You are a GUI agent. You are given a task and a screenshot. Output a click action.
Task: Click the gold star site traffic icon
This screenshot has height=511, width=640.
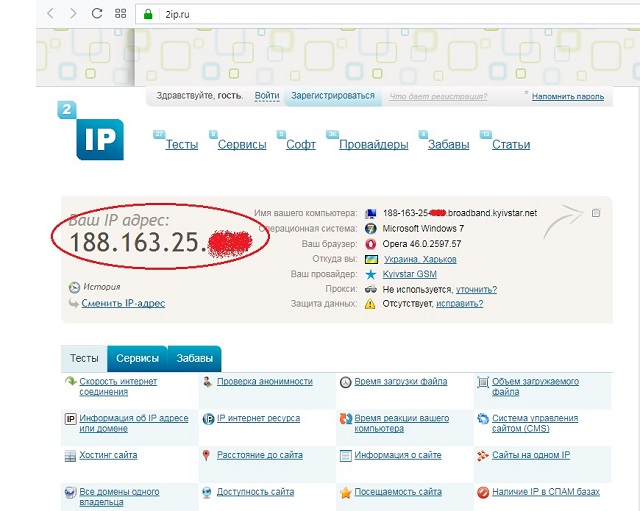(x=345, y=493)
